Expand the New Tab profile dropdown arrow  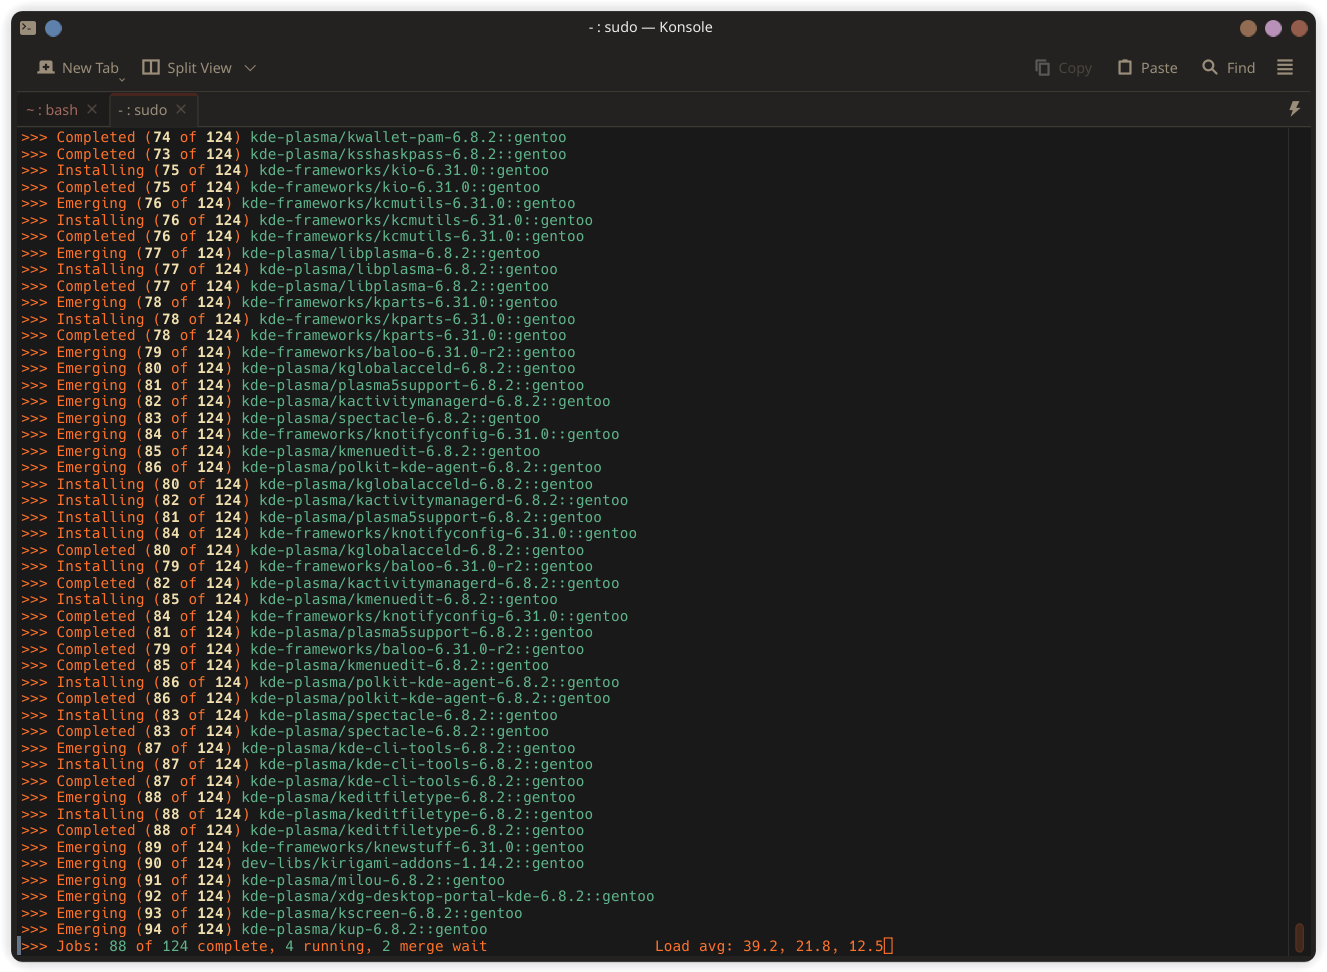(122, 79)
